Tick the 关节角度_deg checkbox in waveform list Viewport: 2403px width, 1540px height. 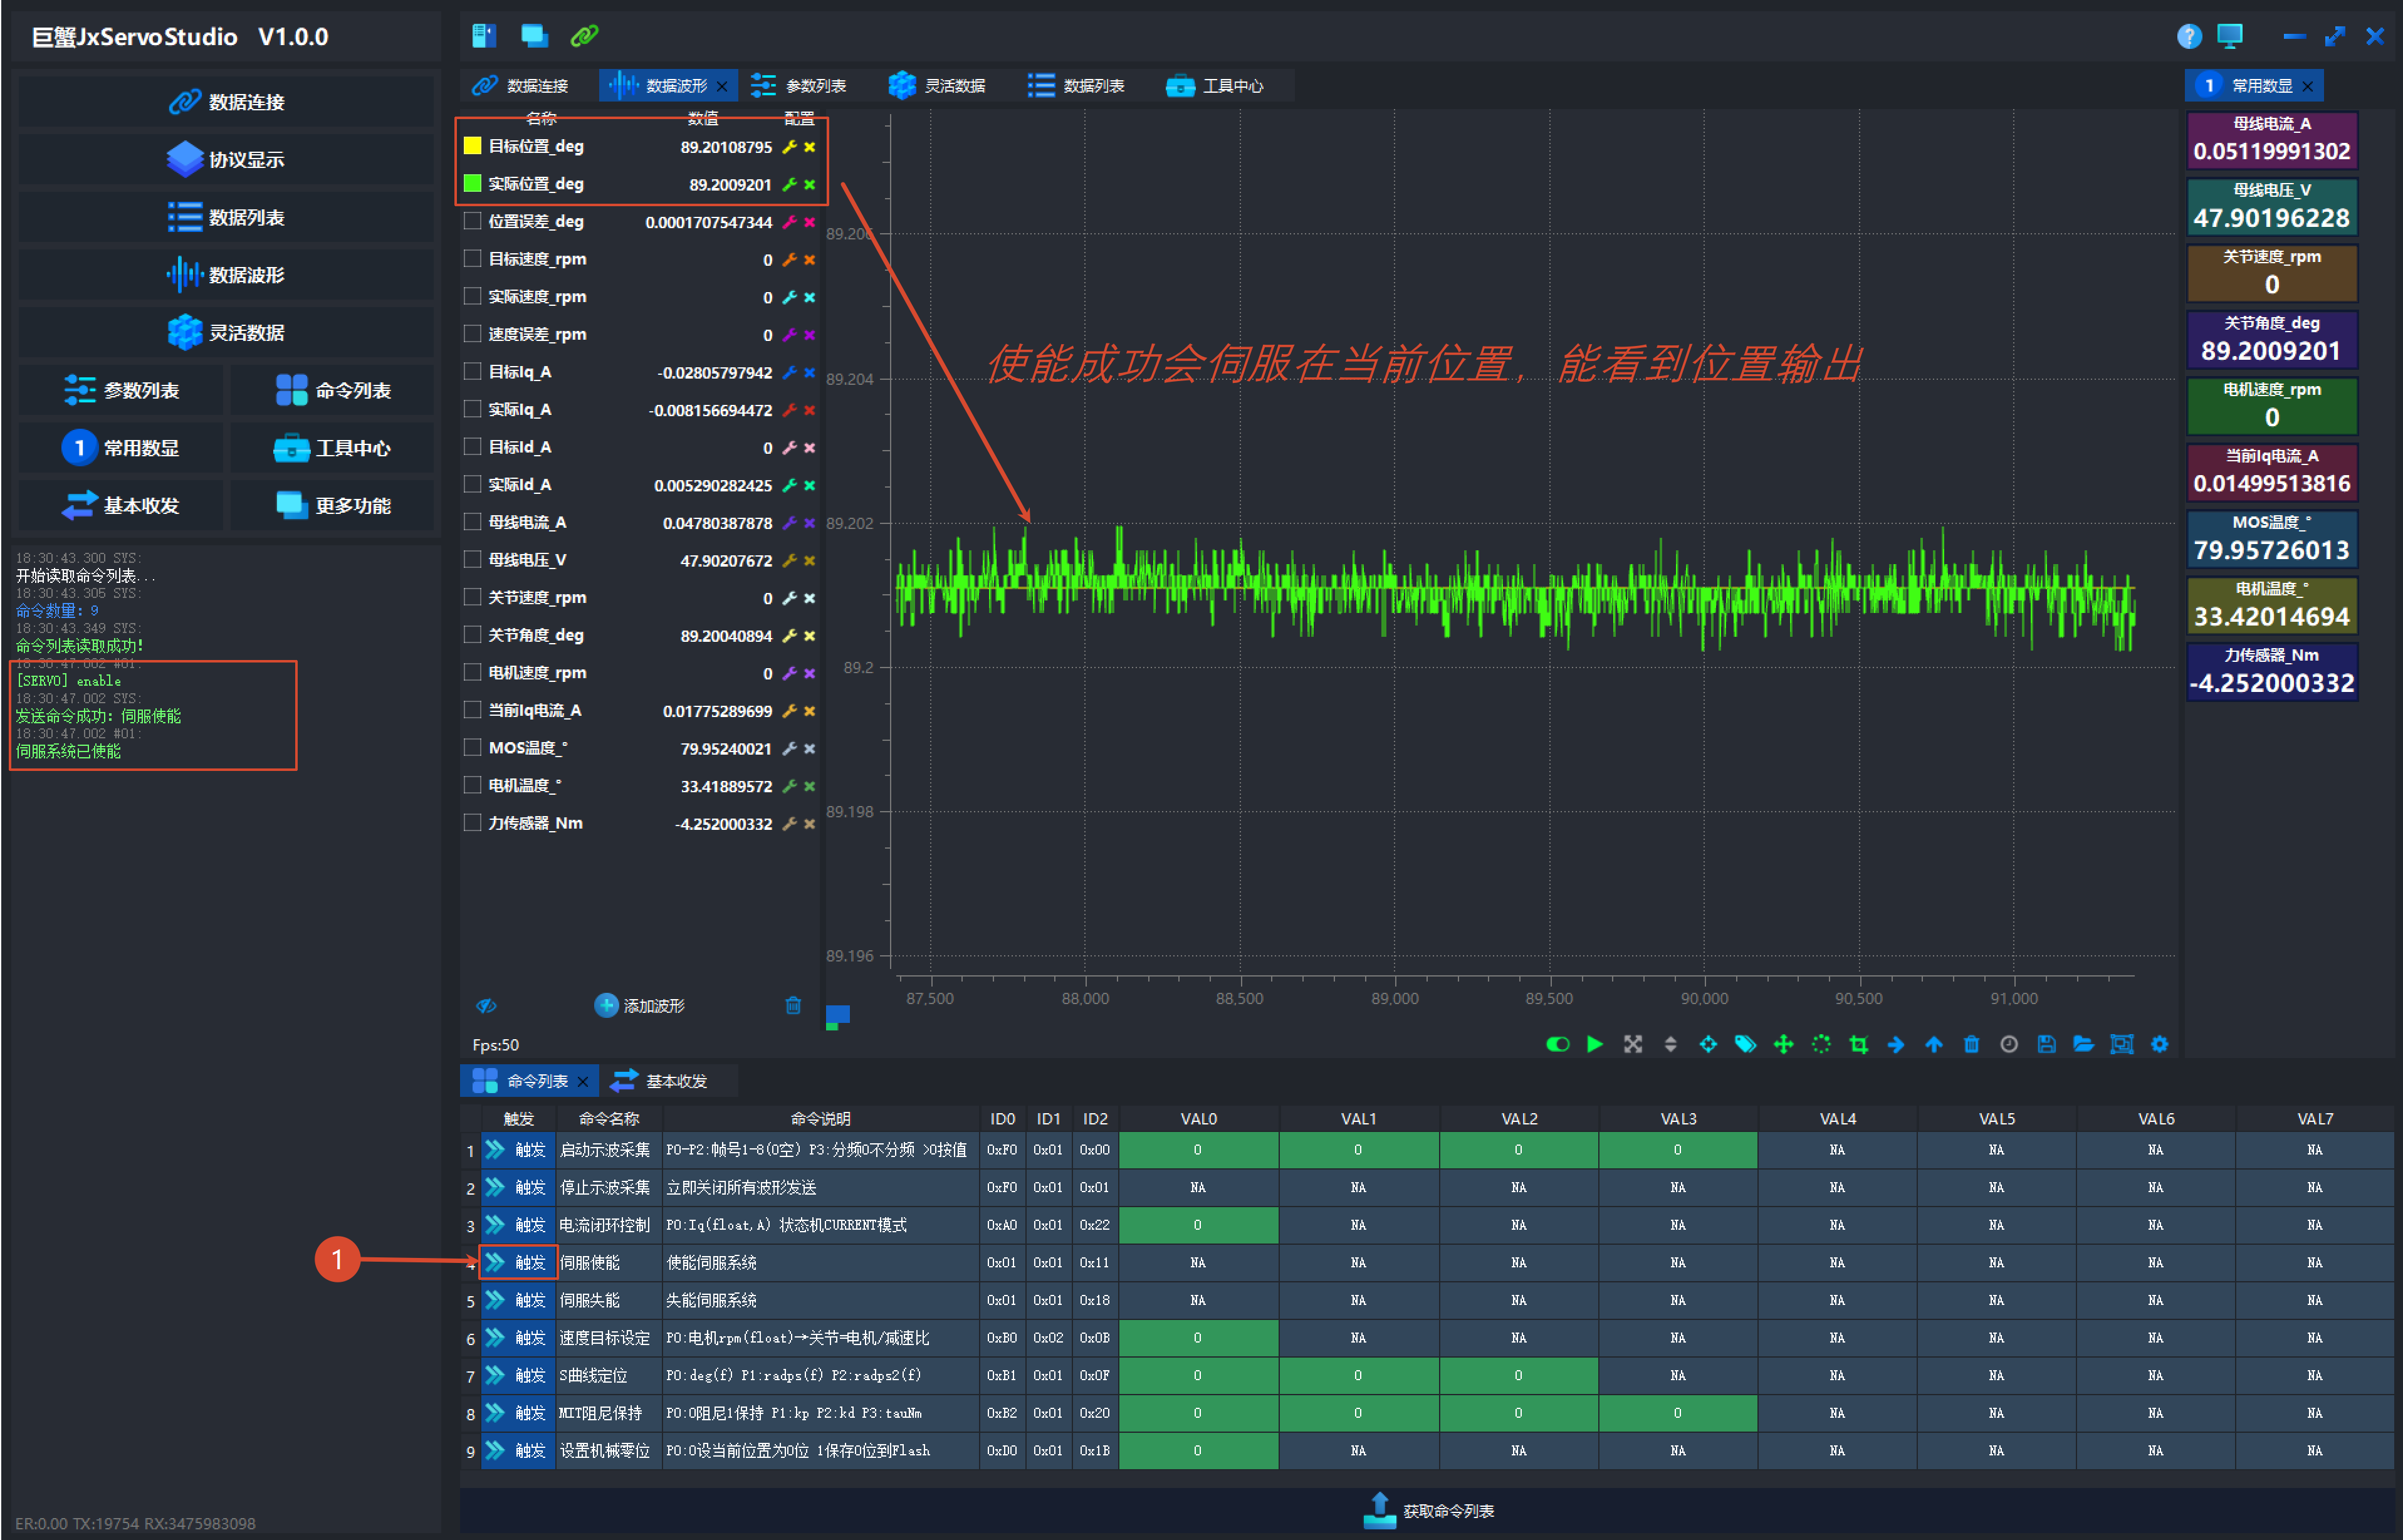pos(473,635)
